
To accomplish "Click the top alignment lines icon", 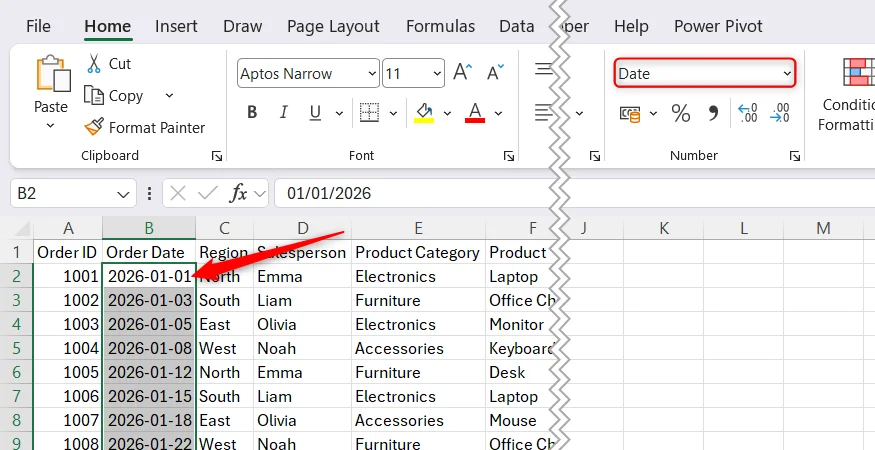I will tap(544, 69).
